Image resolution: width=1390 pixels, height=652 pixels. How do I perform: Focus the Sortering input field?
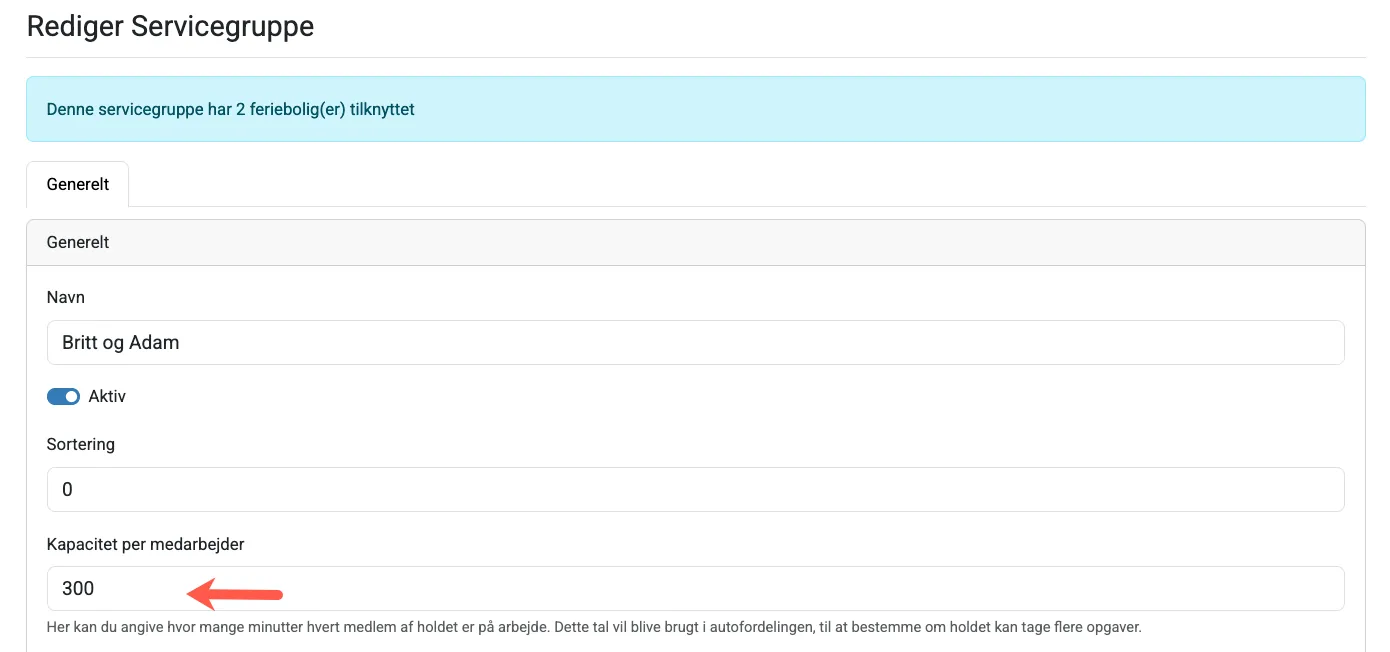[695, 489]
